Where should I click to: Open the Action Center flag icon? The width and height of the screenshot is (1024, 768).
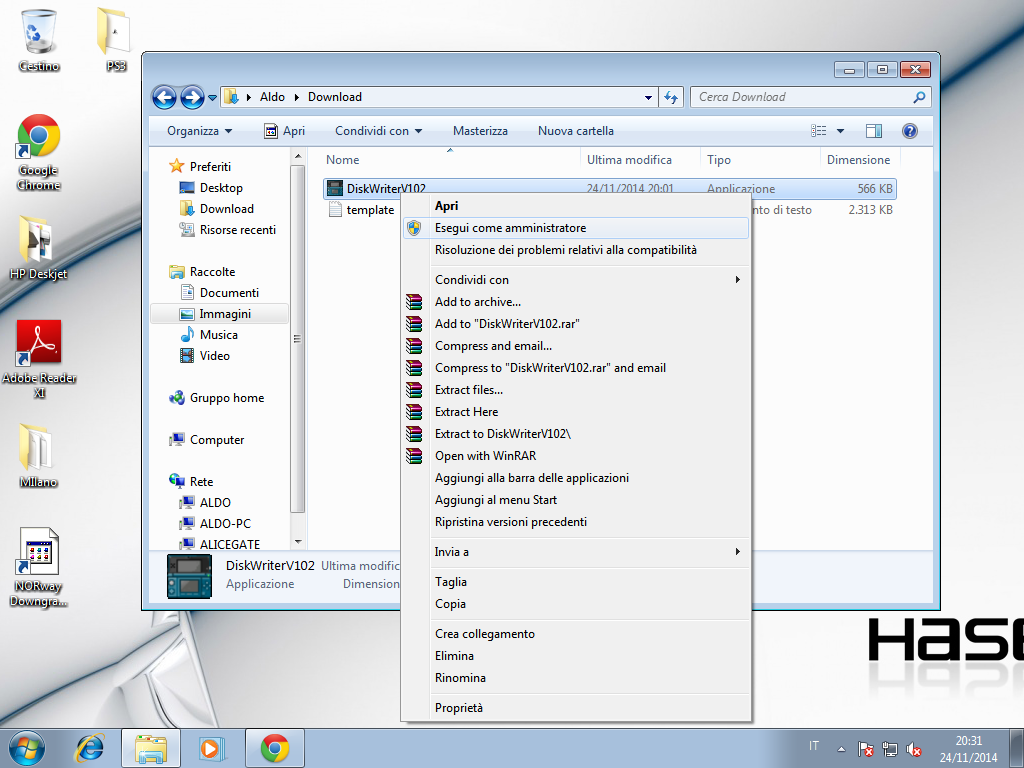click(865, 749)
